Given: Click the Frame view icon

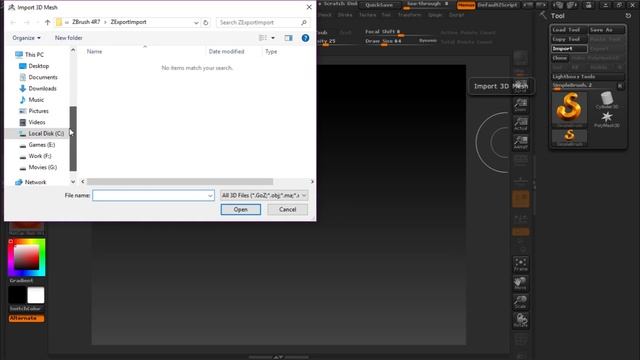Looking at the screenshot, I should [x=520, y=264].
